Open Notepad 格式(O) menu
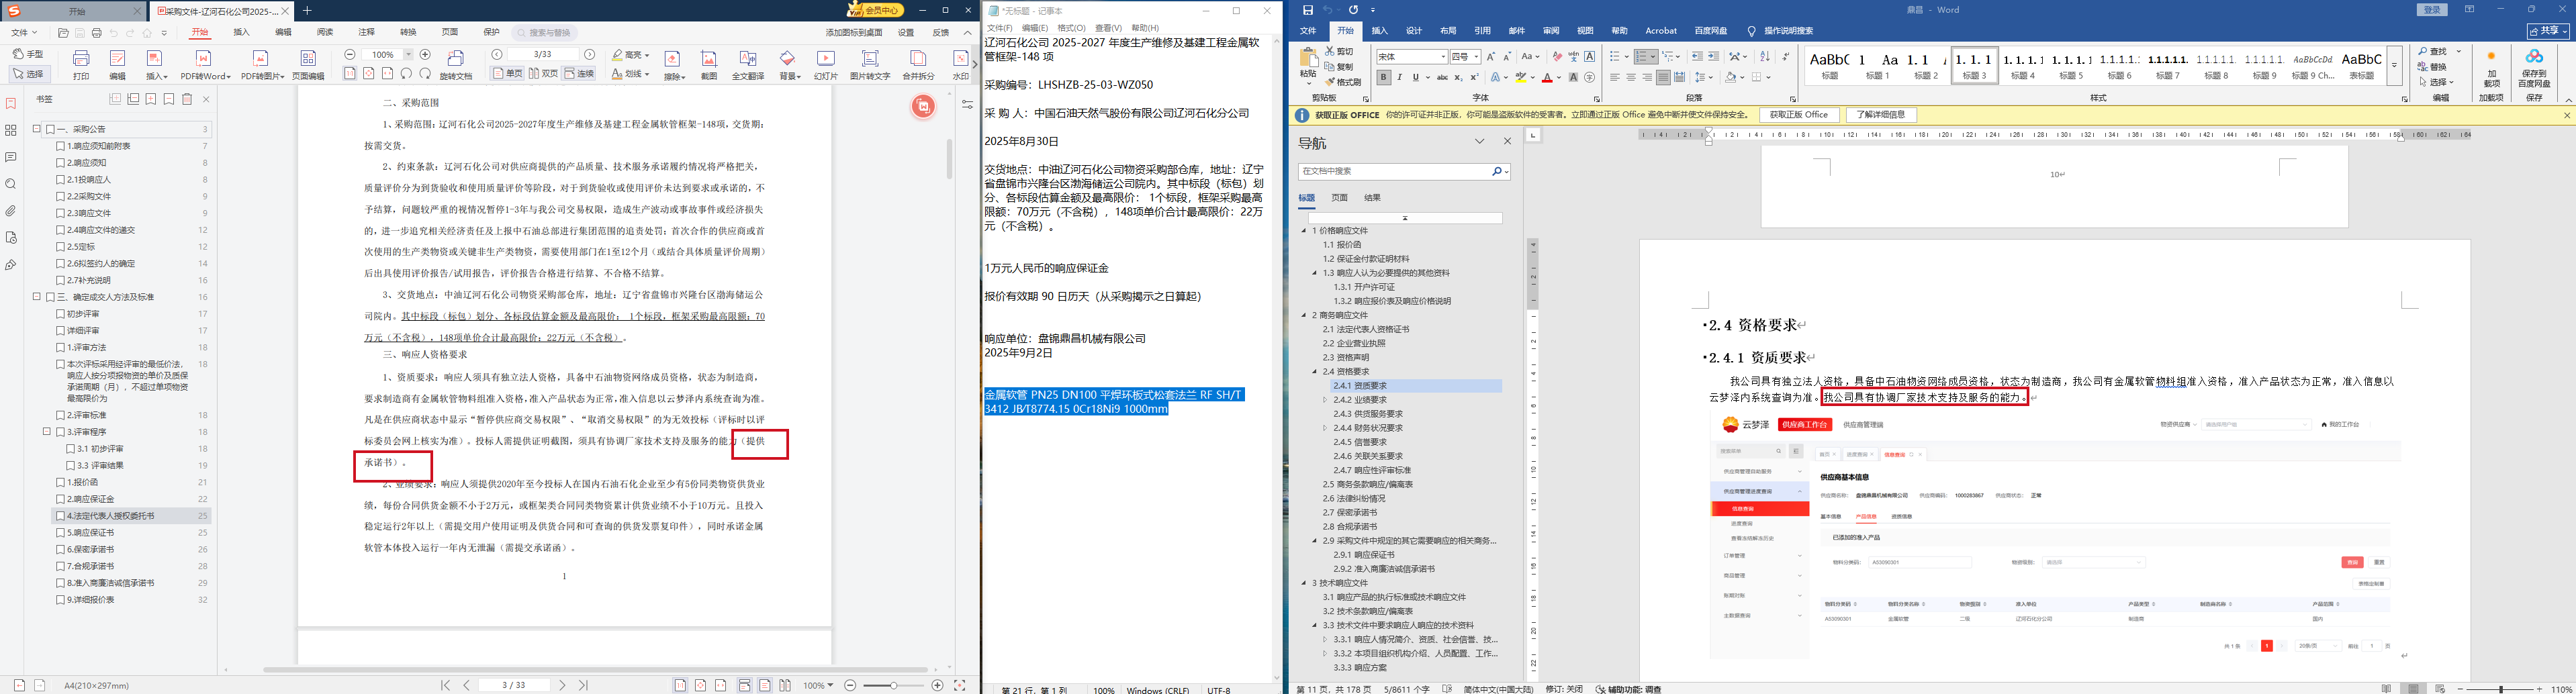 [1071, 28]
